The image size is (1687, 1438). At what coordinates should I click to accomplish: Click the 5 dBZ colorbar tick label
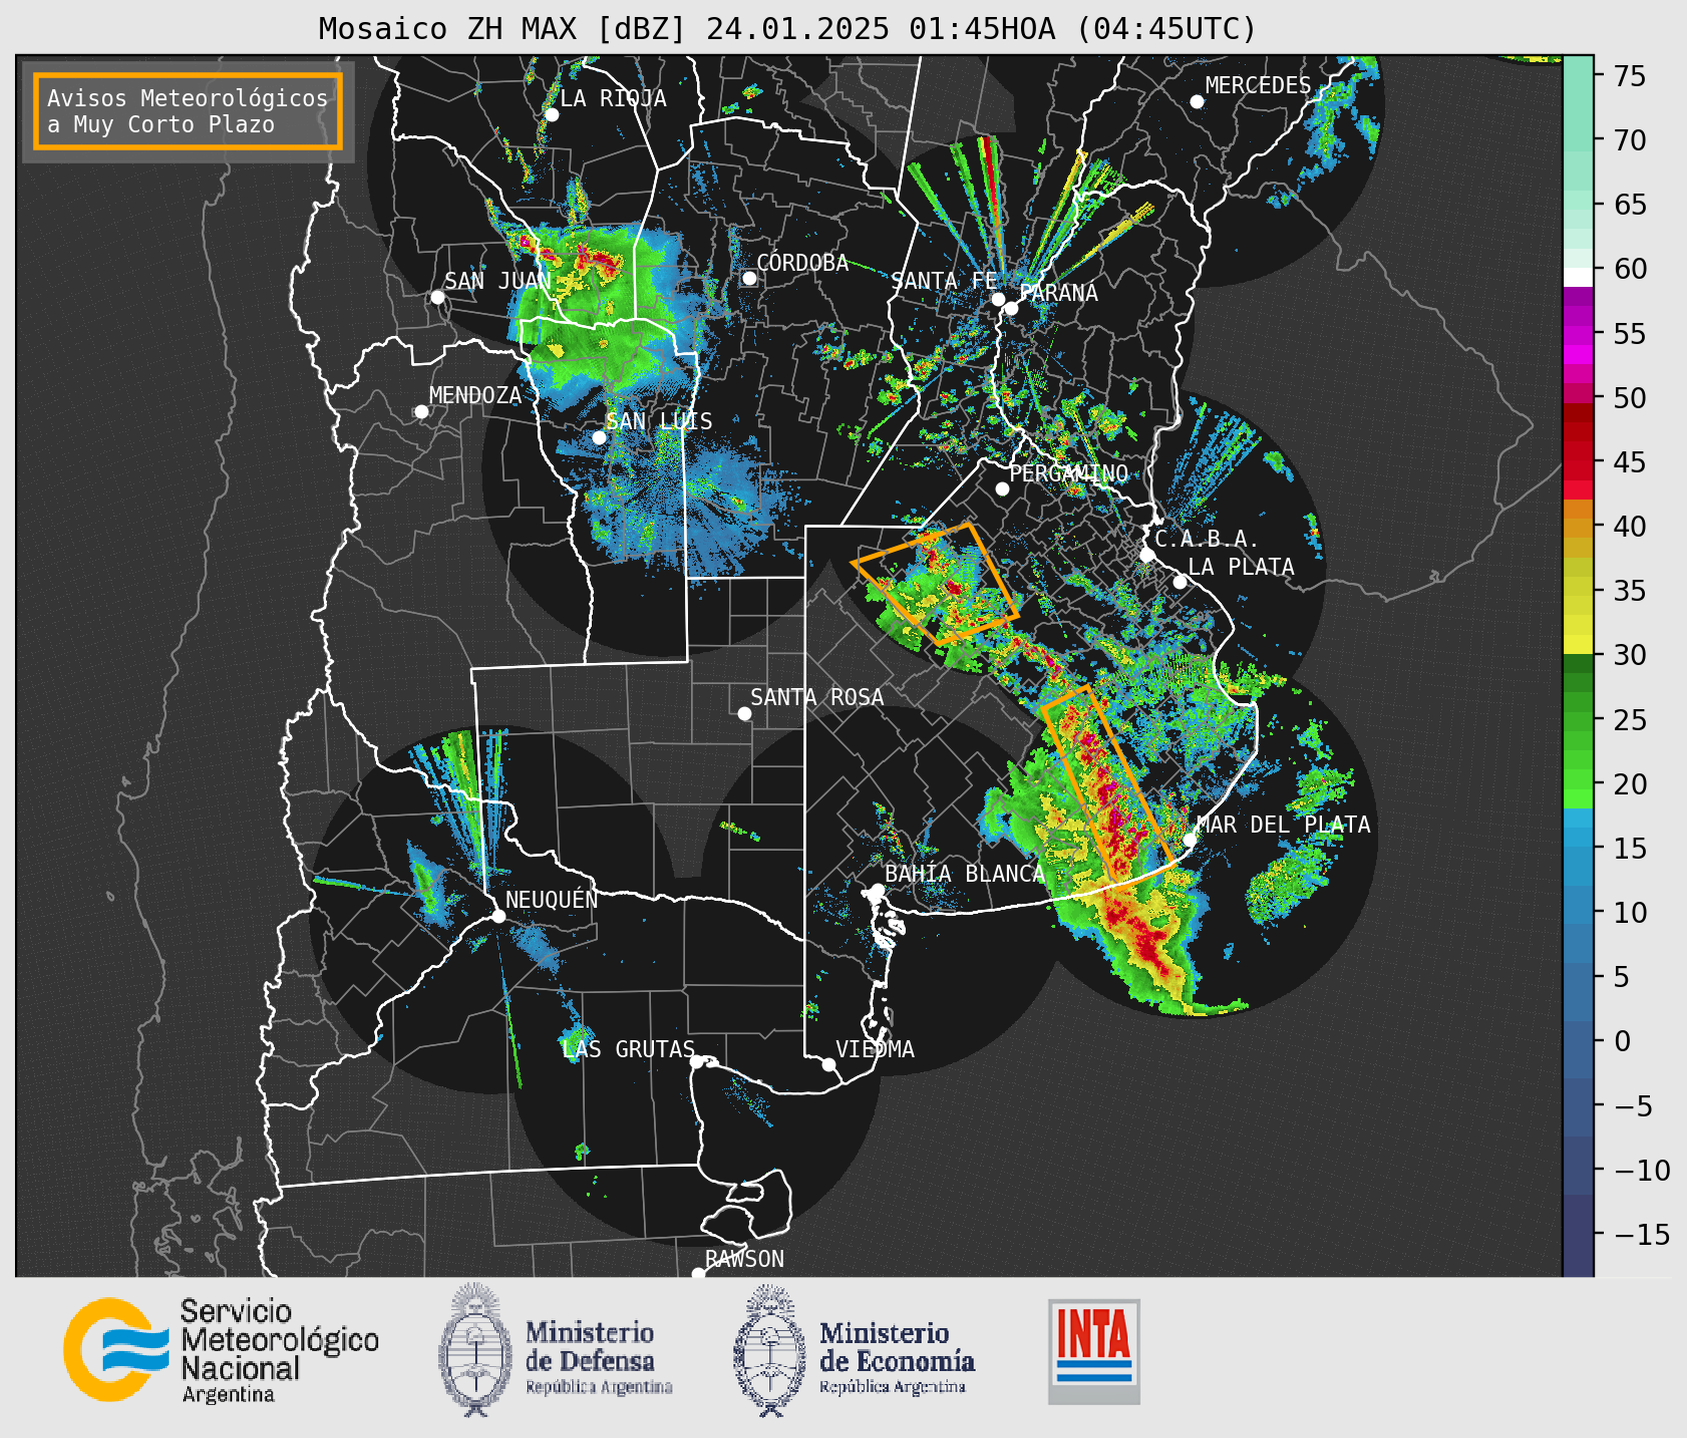[x=1621, y=977]
